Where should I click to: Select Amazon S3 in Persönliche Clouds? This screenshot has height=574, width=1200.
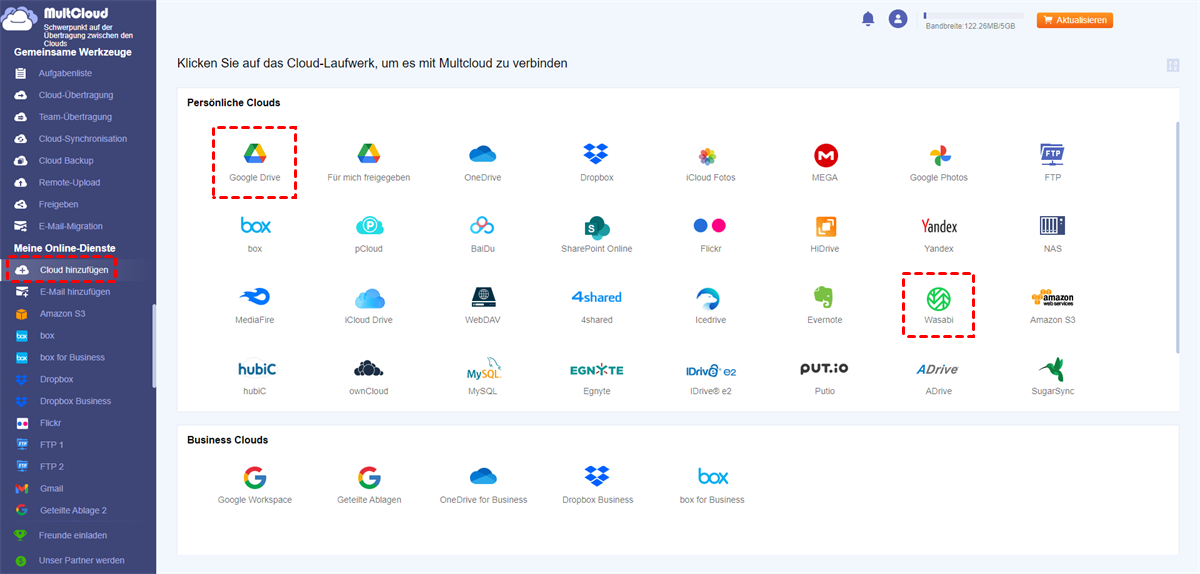pos(1052,297)
